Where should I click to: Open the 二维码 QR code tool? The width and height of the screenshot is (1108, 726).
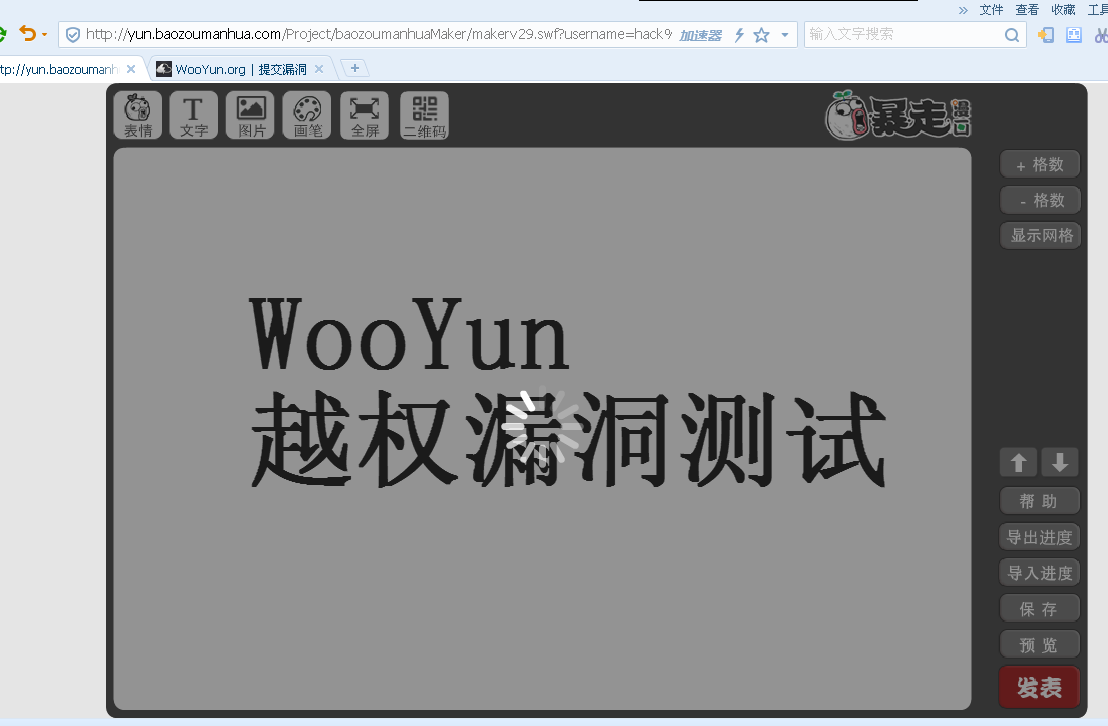tap(425, 115)
